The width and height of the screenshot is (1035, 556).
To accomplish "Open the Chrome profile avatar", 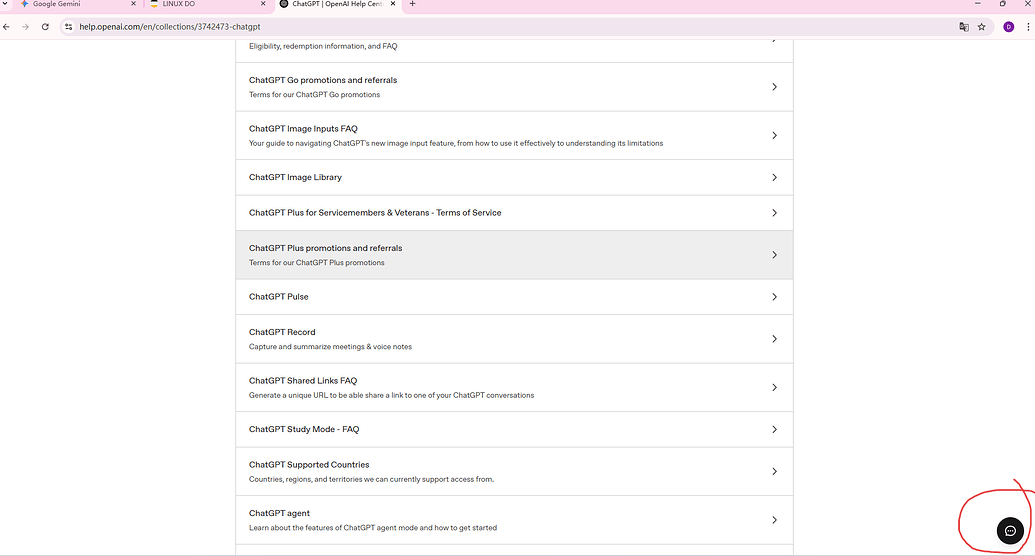I will 1009,27.
